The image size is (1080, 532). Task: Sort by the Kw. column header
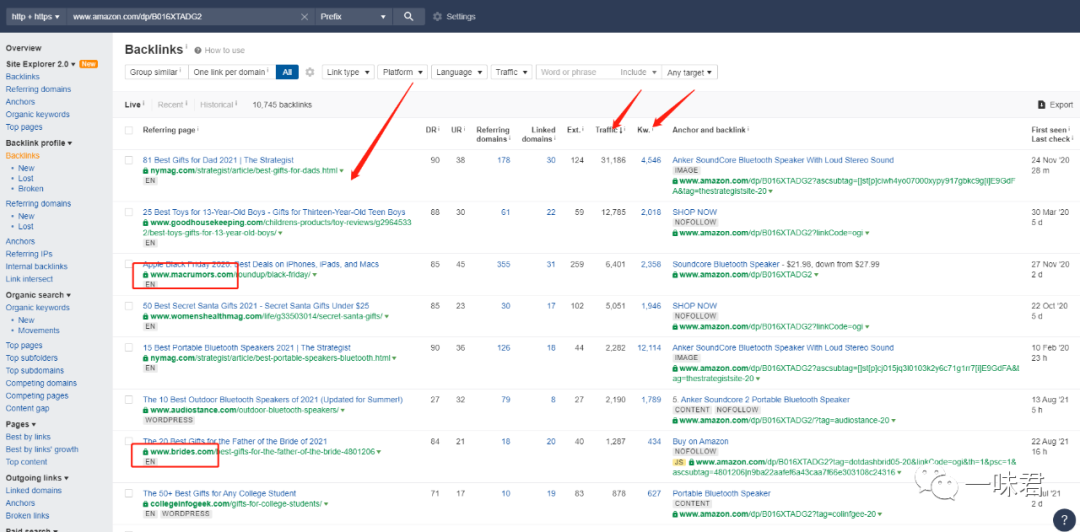click(x=645, y=130)
